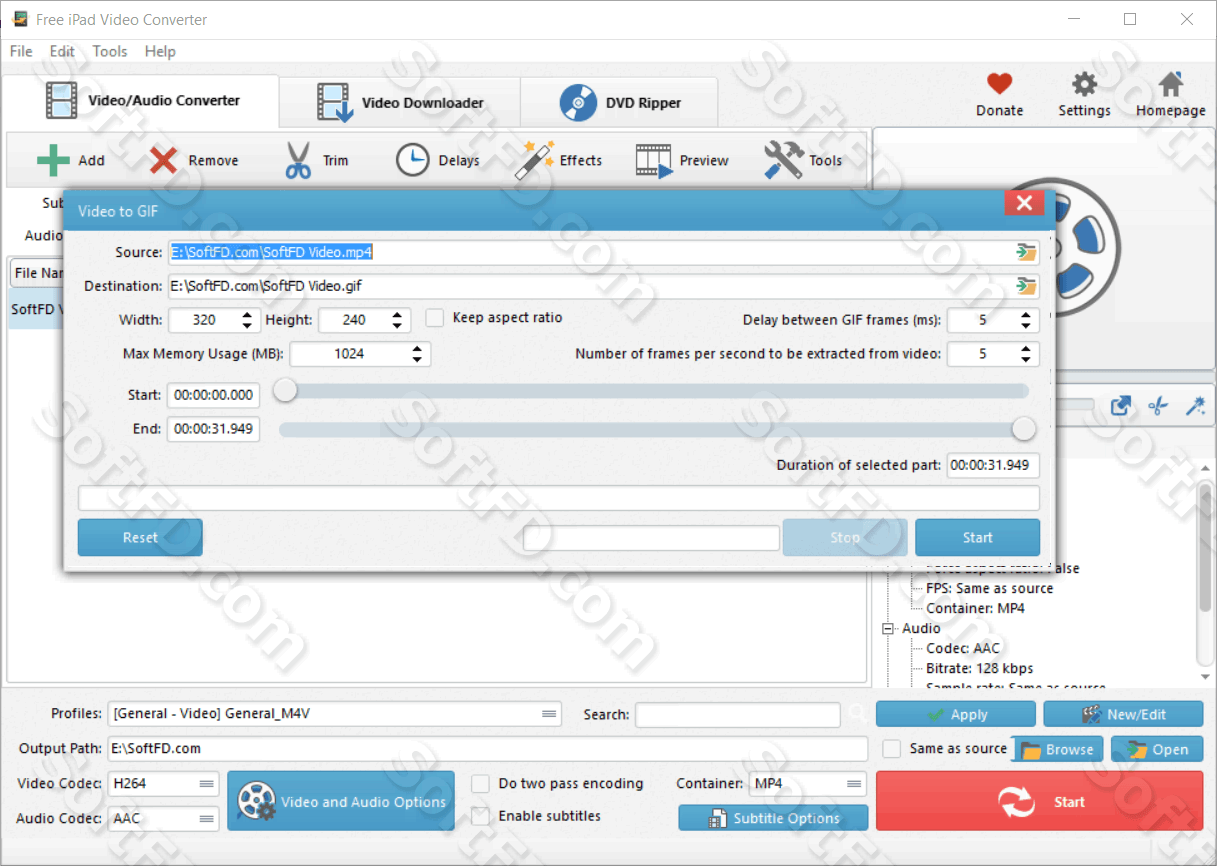
Task: Switch to DVD Ripper tab
Action: [619, 102]
